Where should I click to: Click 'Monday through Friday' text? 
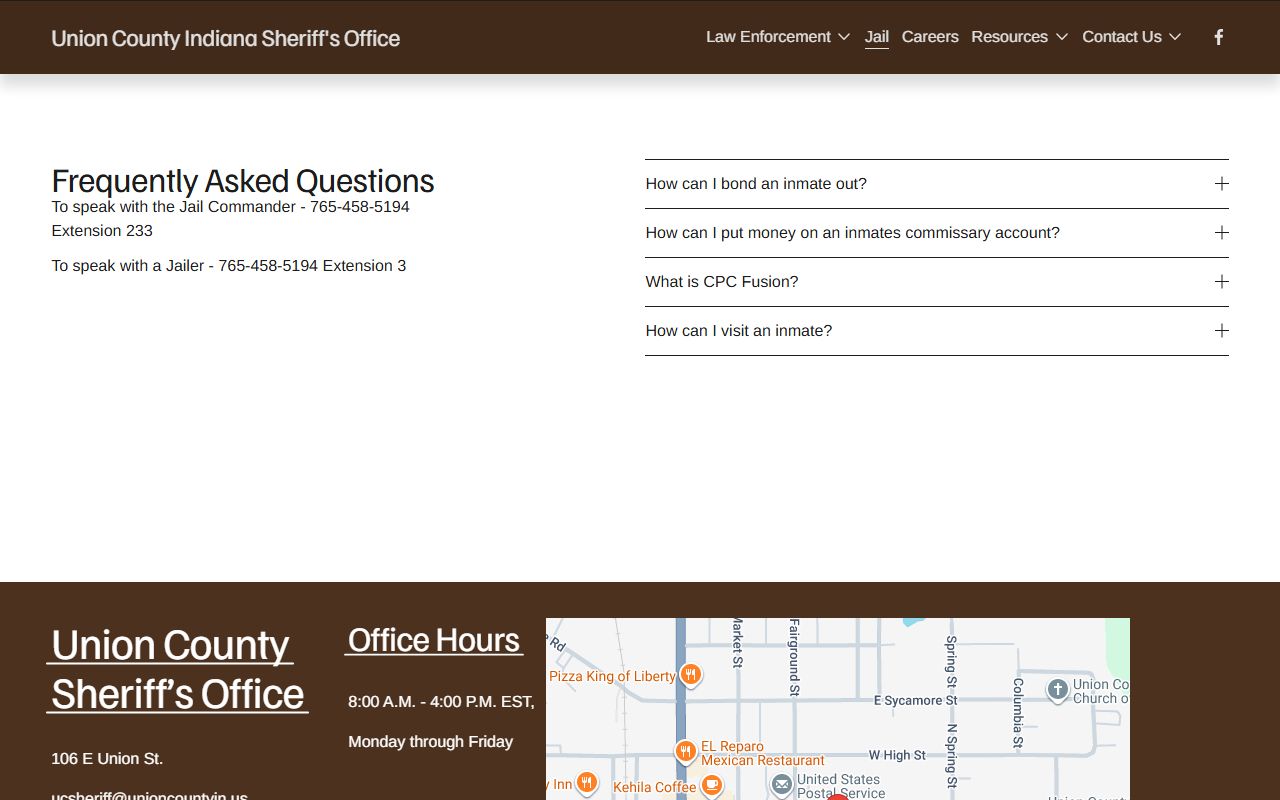tap(431, 742)
